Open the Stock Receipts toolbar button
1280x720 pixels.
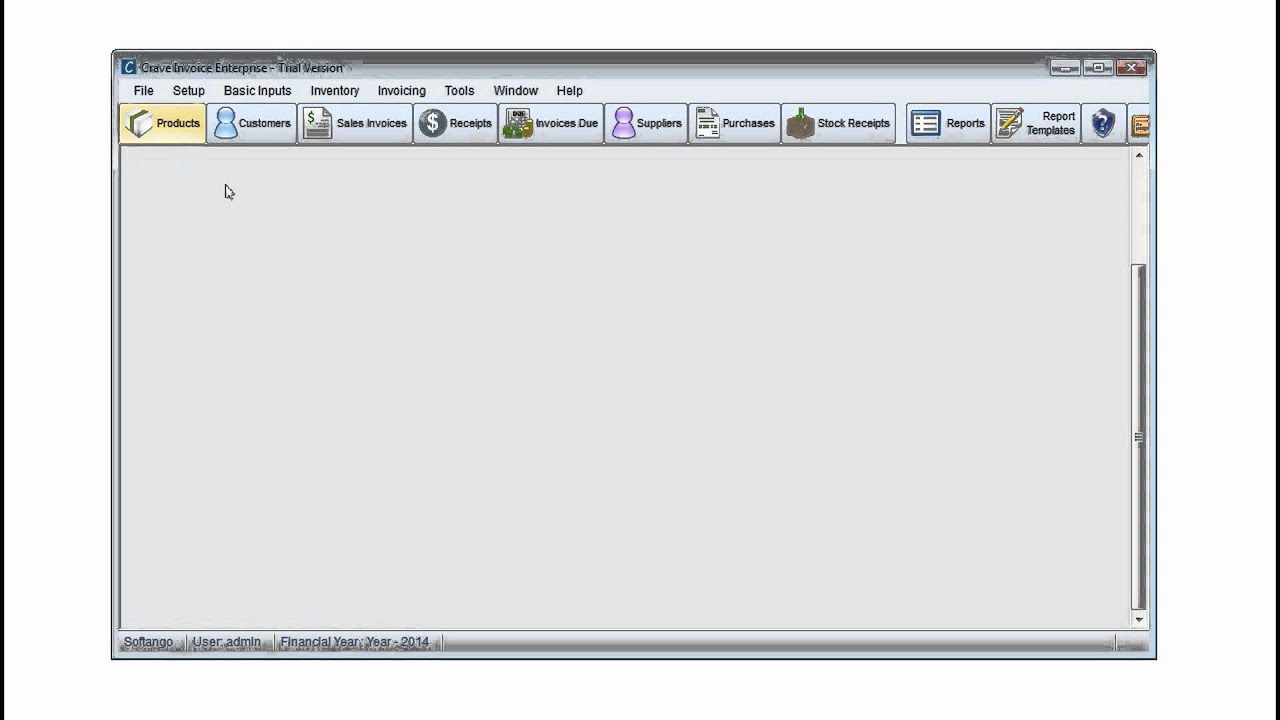pyautogui.click(x=839, y=123)
